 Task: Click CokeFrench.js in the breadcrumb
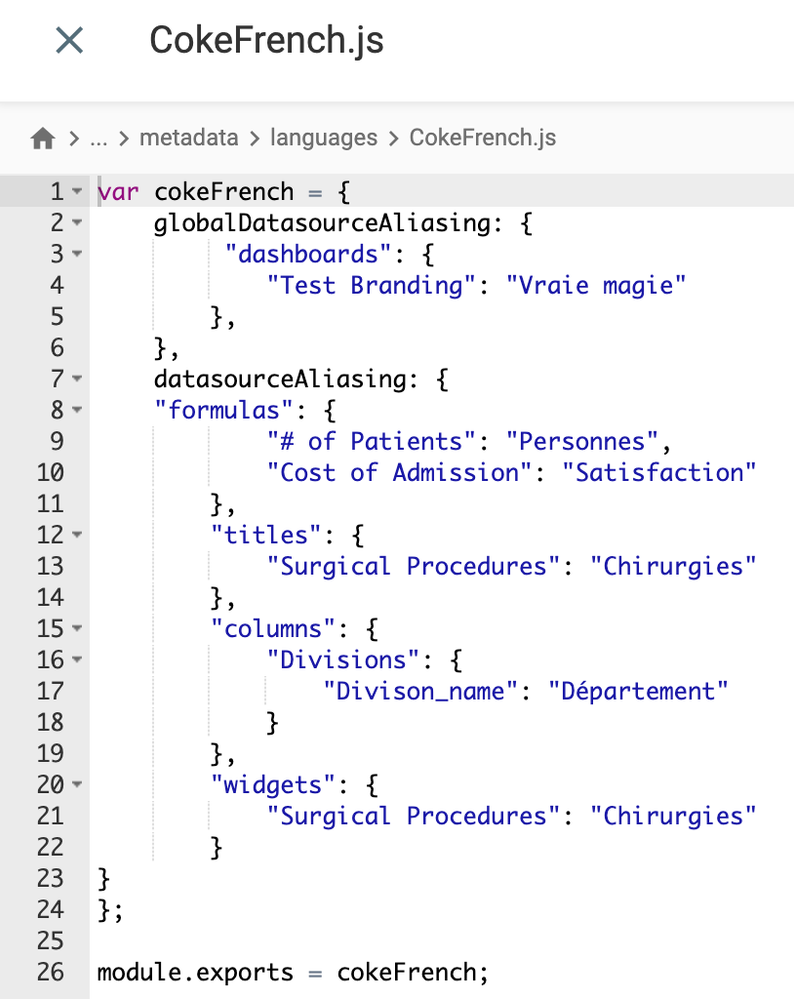(x=482, y=138)
